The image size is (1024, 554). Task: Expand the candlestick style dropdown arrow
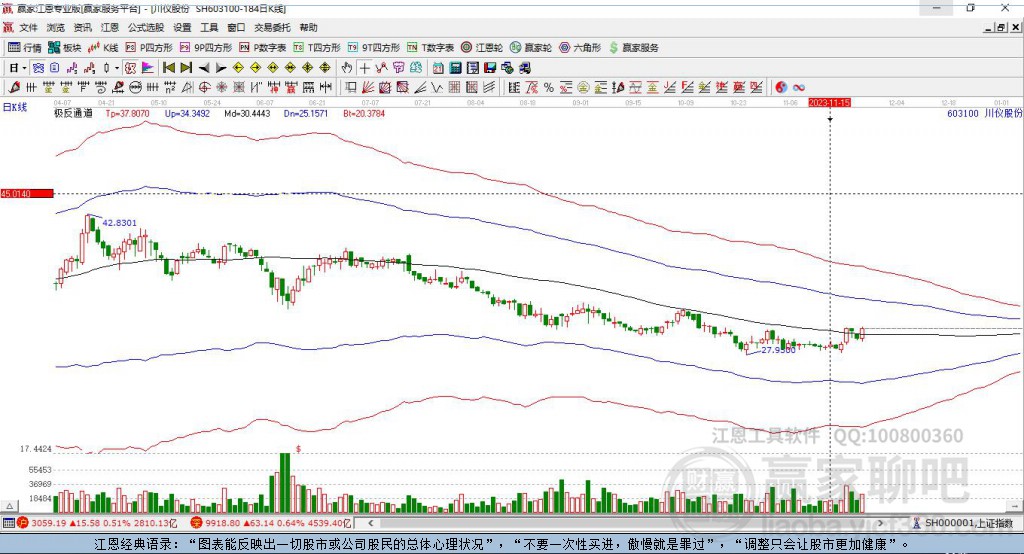pyautogui.click(x=117, y=68)
